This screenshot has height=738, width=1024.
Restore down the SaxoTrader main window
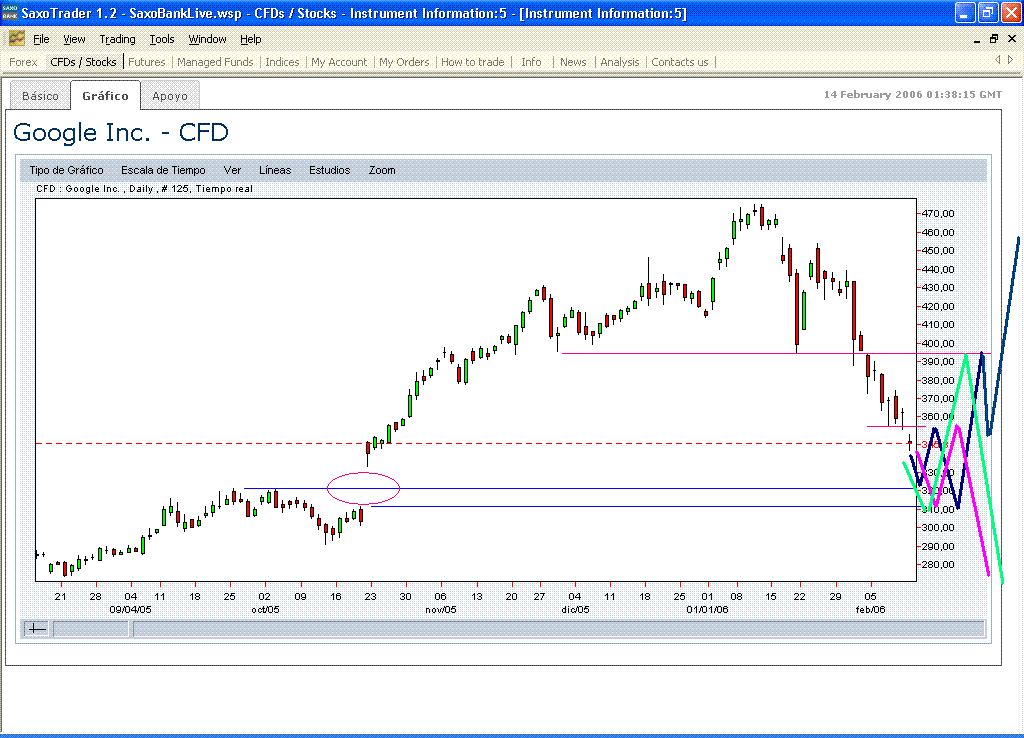(x=987, y=13)
